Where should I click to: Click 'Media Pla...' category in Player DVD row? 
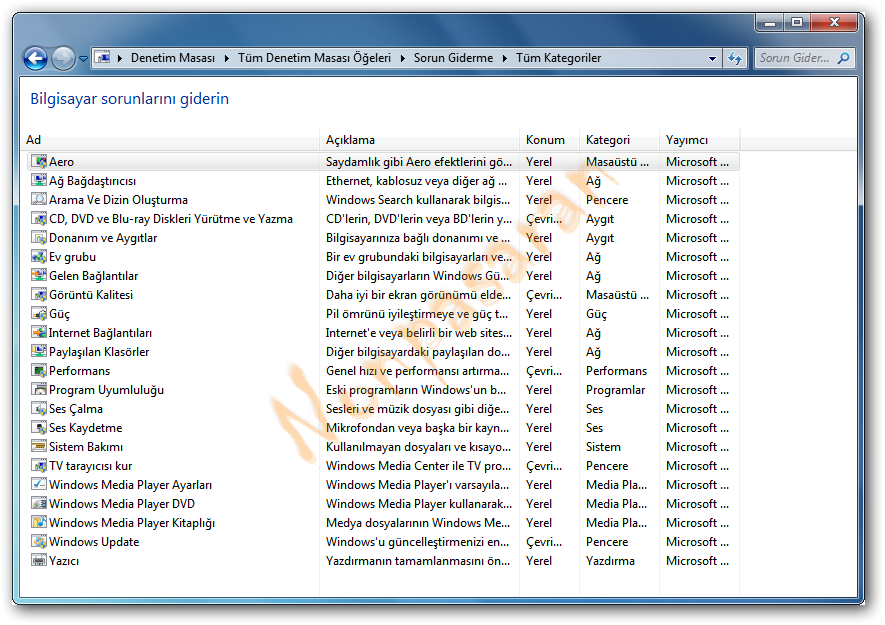[616, 504]
